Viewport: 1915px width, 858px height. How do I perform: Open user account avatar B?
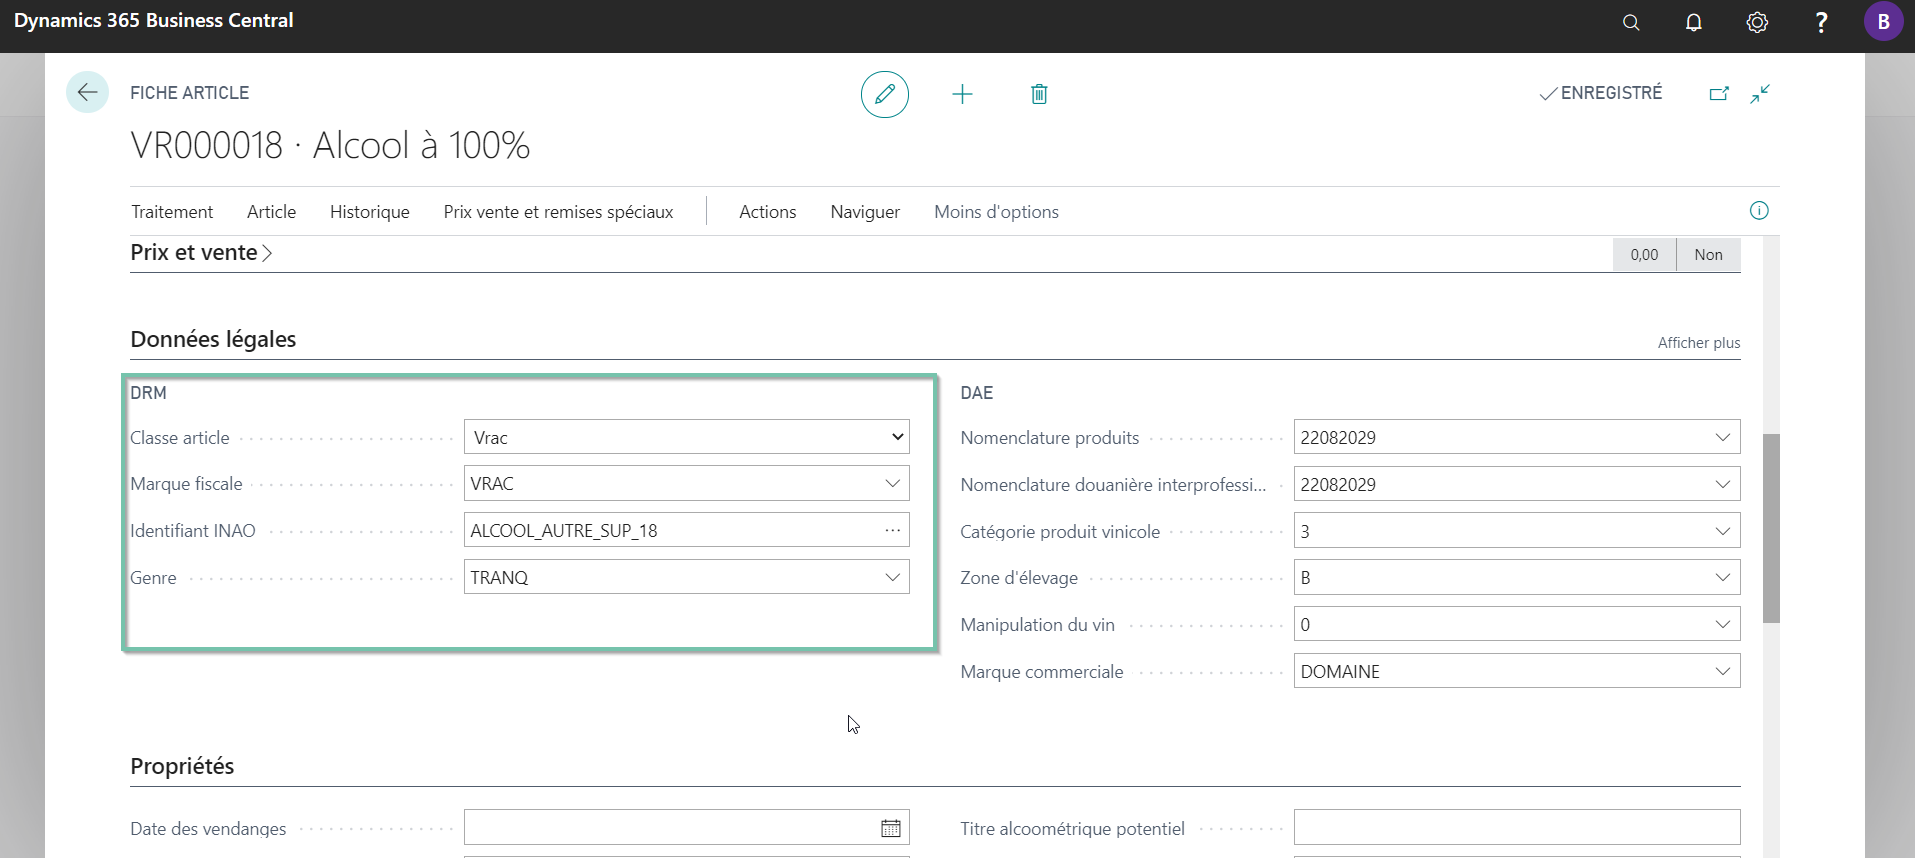pyautogui.click(x=1884, y=21)
